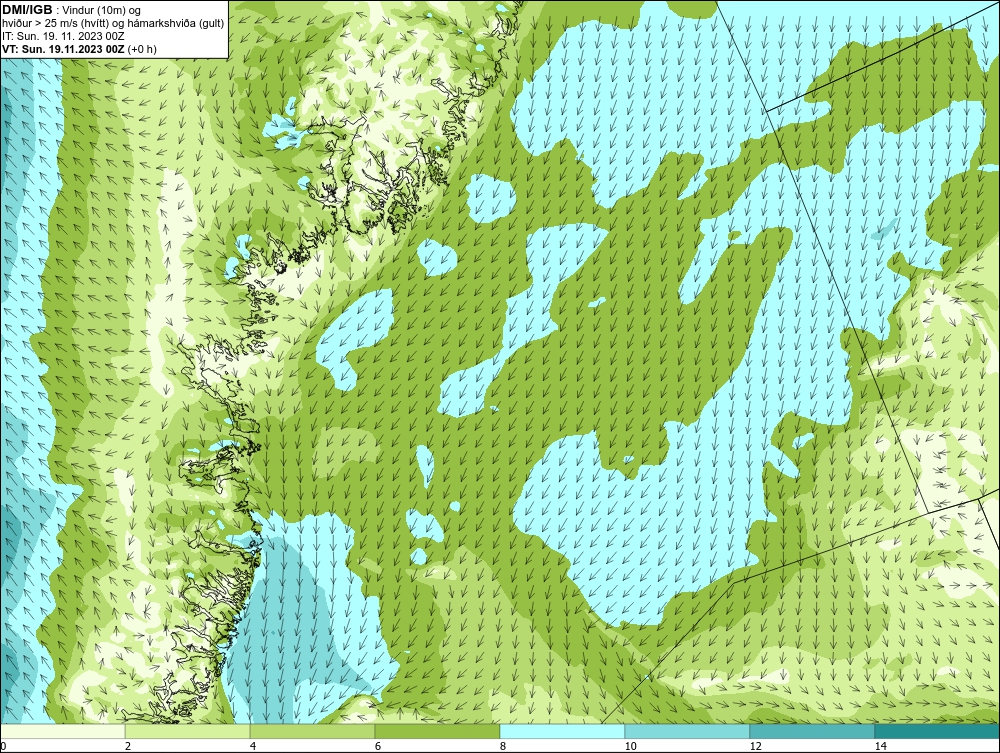Click the 'DMI/IGB' title text
1000x753 pixels.
coord(27,10)
